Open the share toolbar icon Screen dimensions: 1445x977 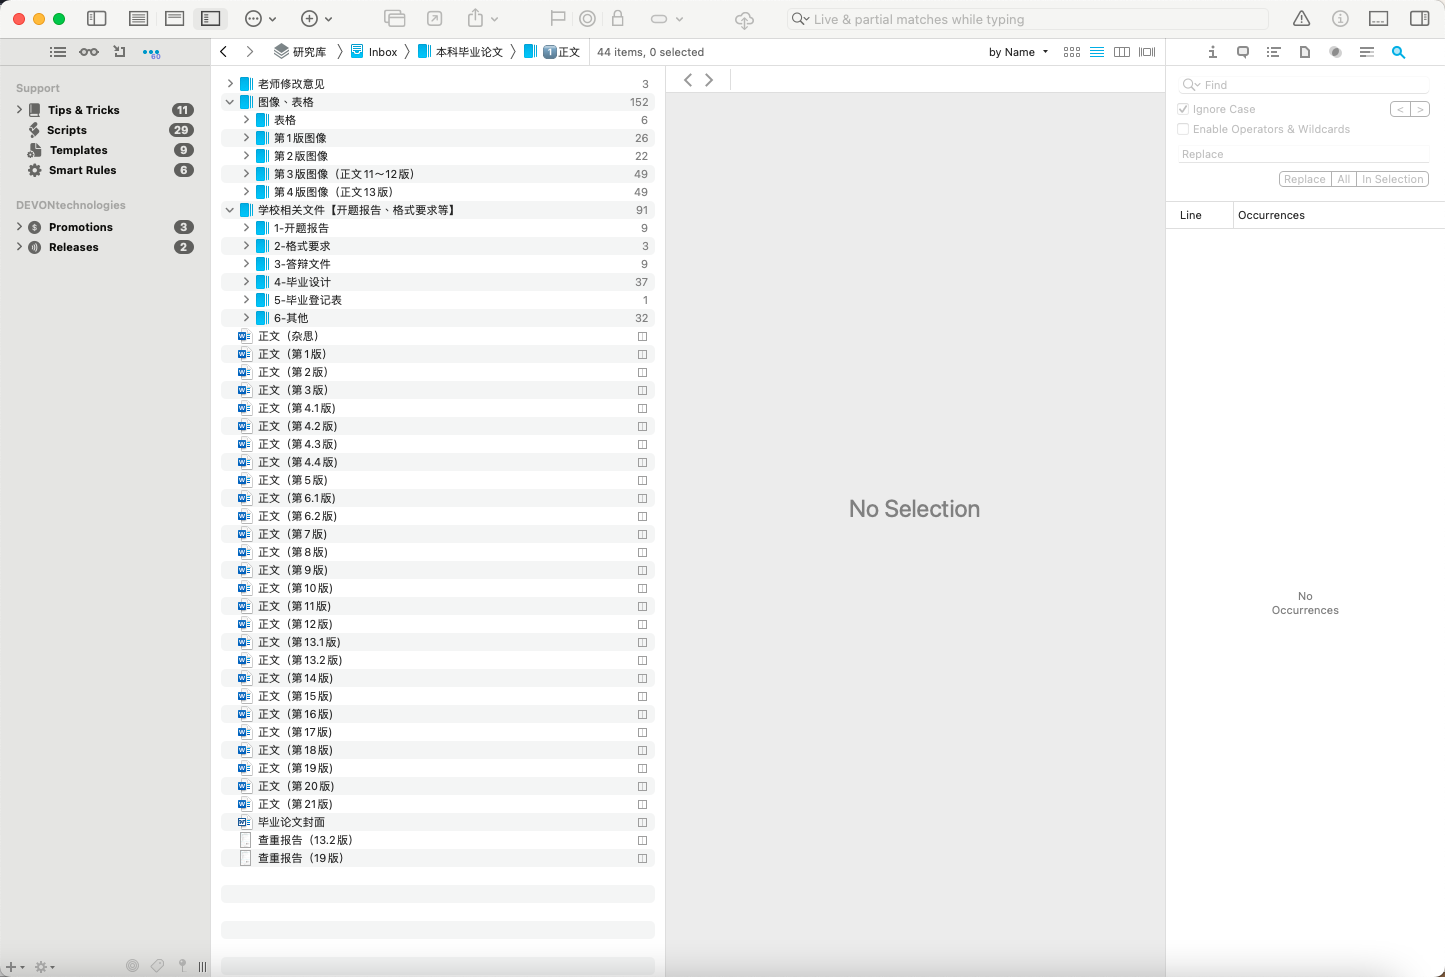(x=476, y=19)
